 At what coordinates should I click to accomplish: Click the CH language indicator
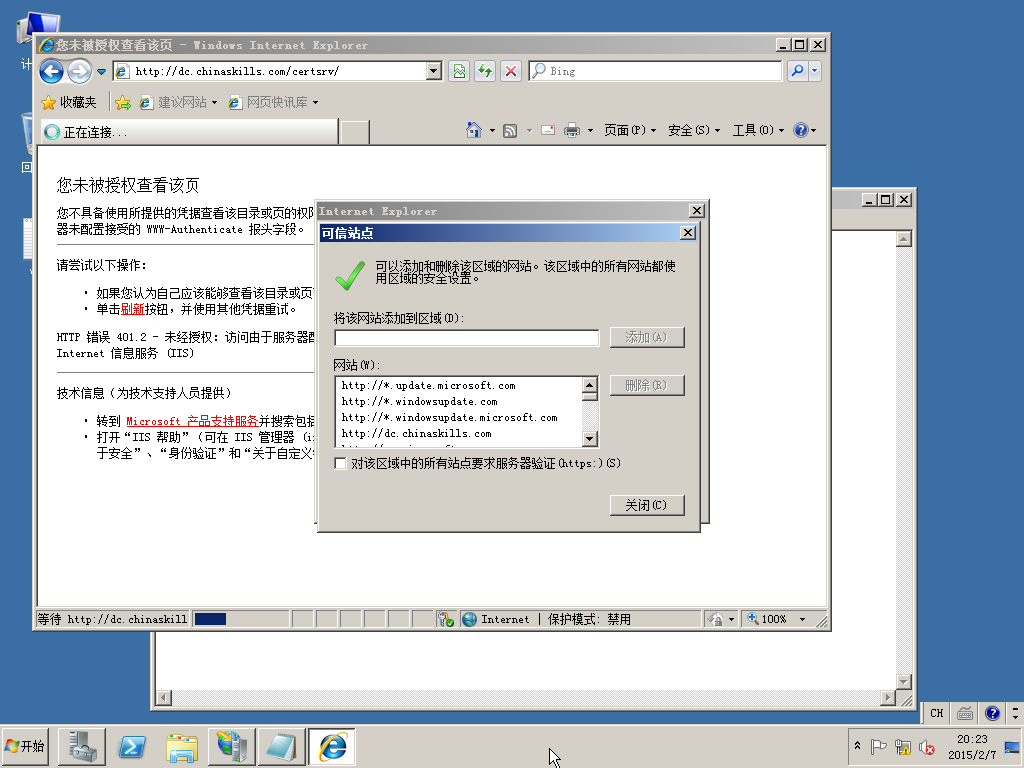pyautogui.click(x=936, y=713)
